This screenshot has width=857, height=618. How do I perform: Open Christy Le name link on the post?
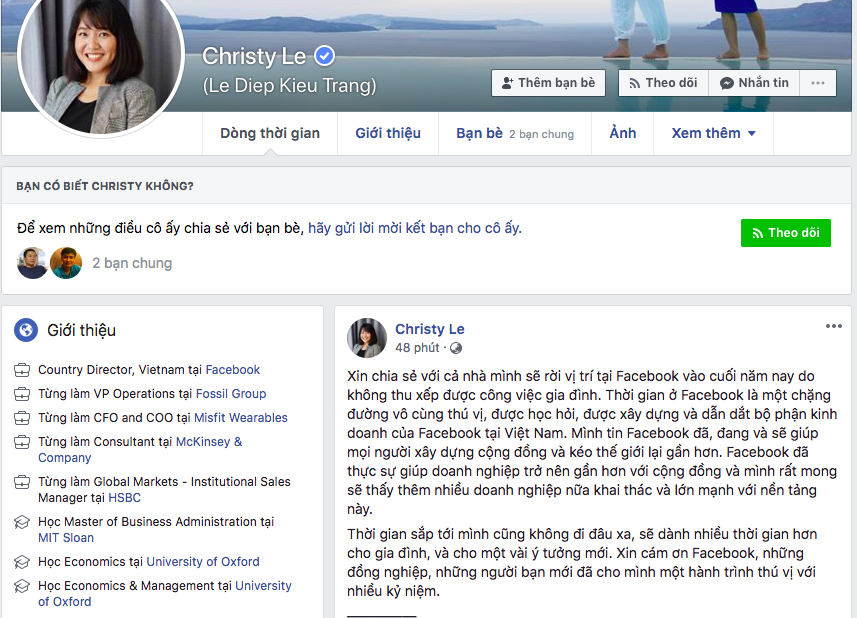pyautogui.click(x=430, y=329)
